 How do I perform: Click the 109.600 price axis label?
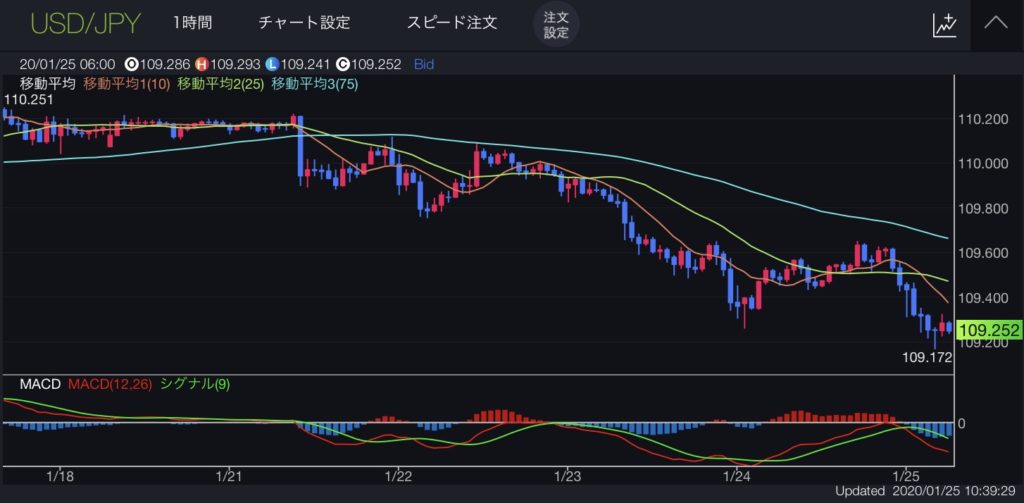[982, 253]
